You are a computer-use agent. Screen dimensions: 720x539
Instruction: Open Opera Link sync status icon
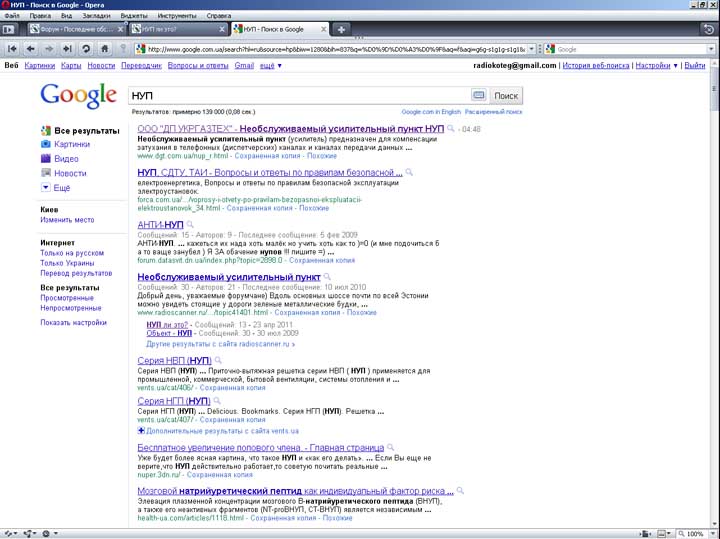(10, 533)
